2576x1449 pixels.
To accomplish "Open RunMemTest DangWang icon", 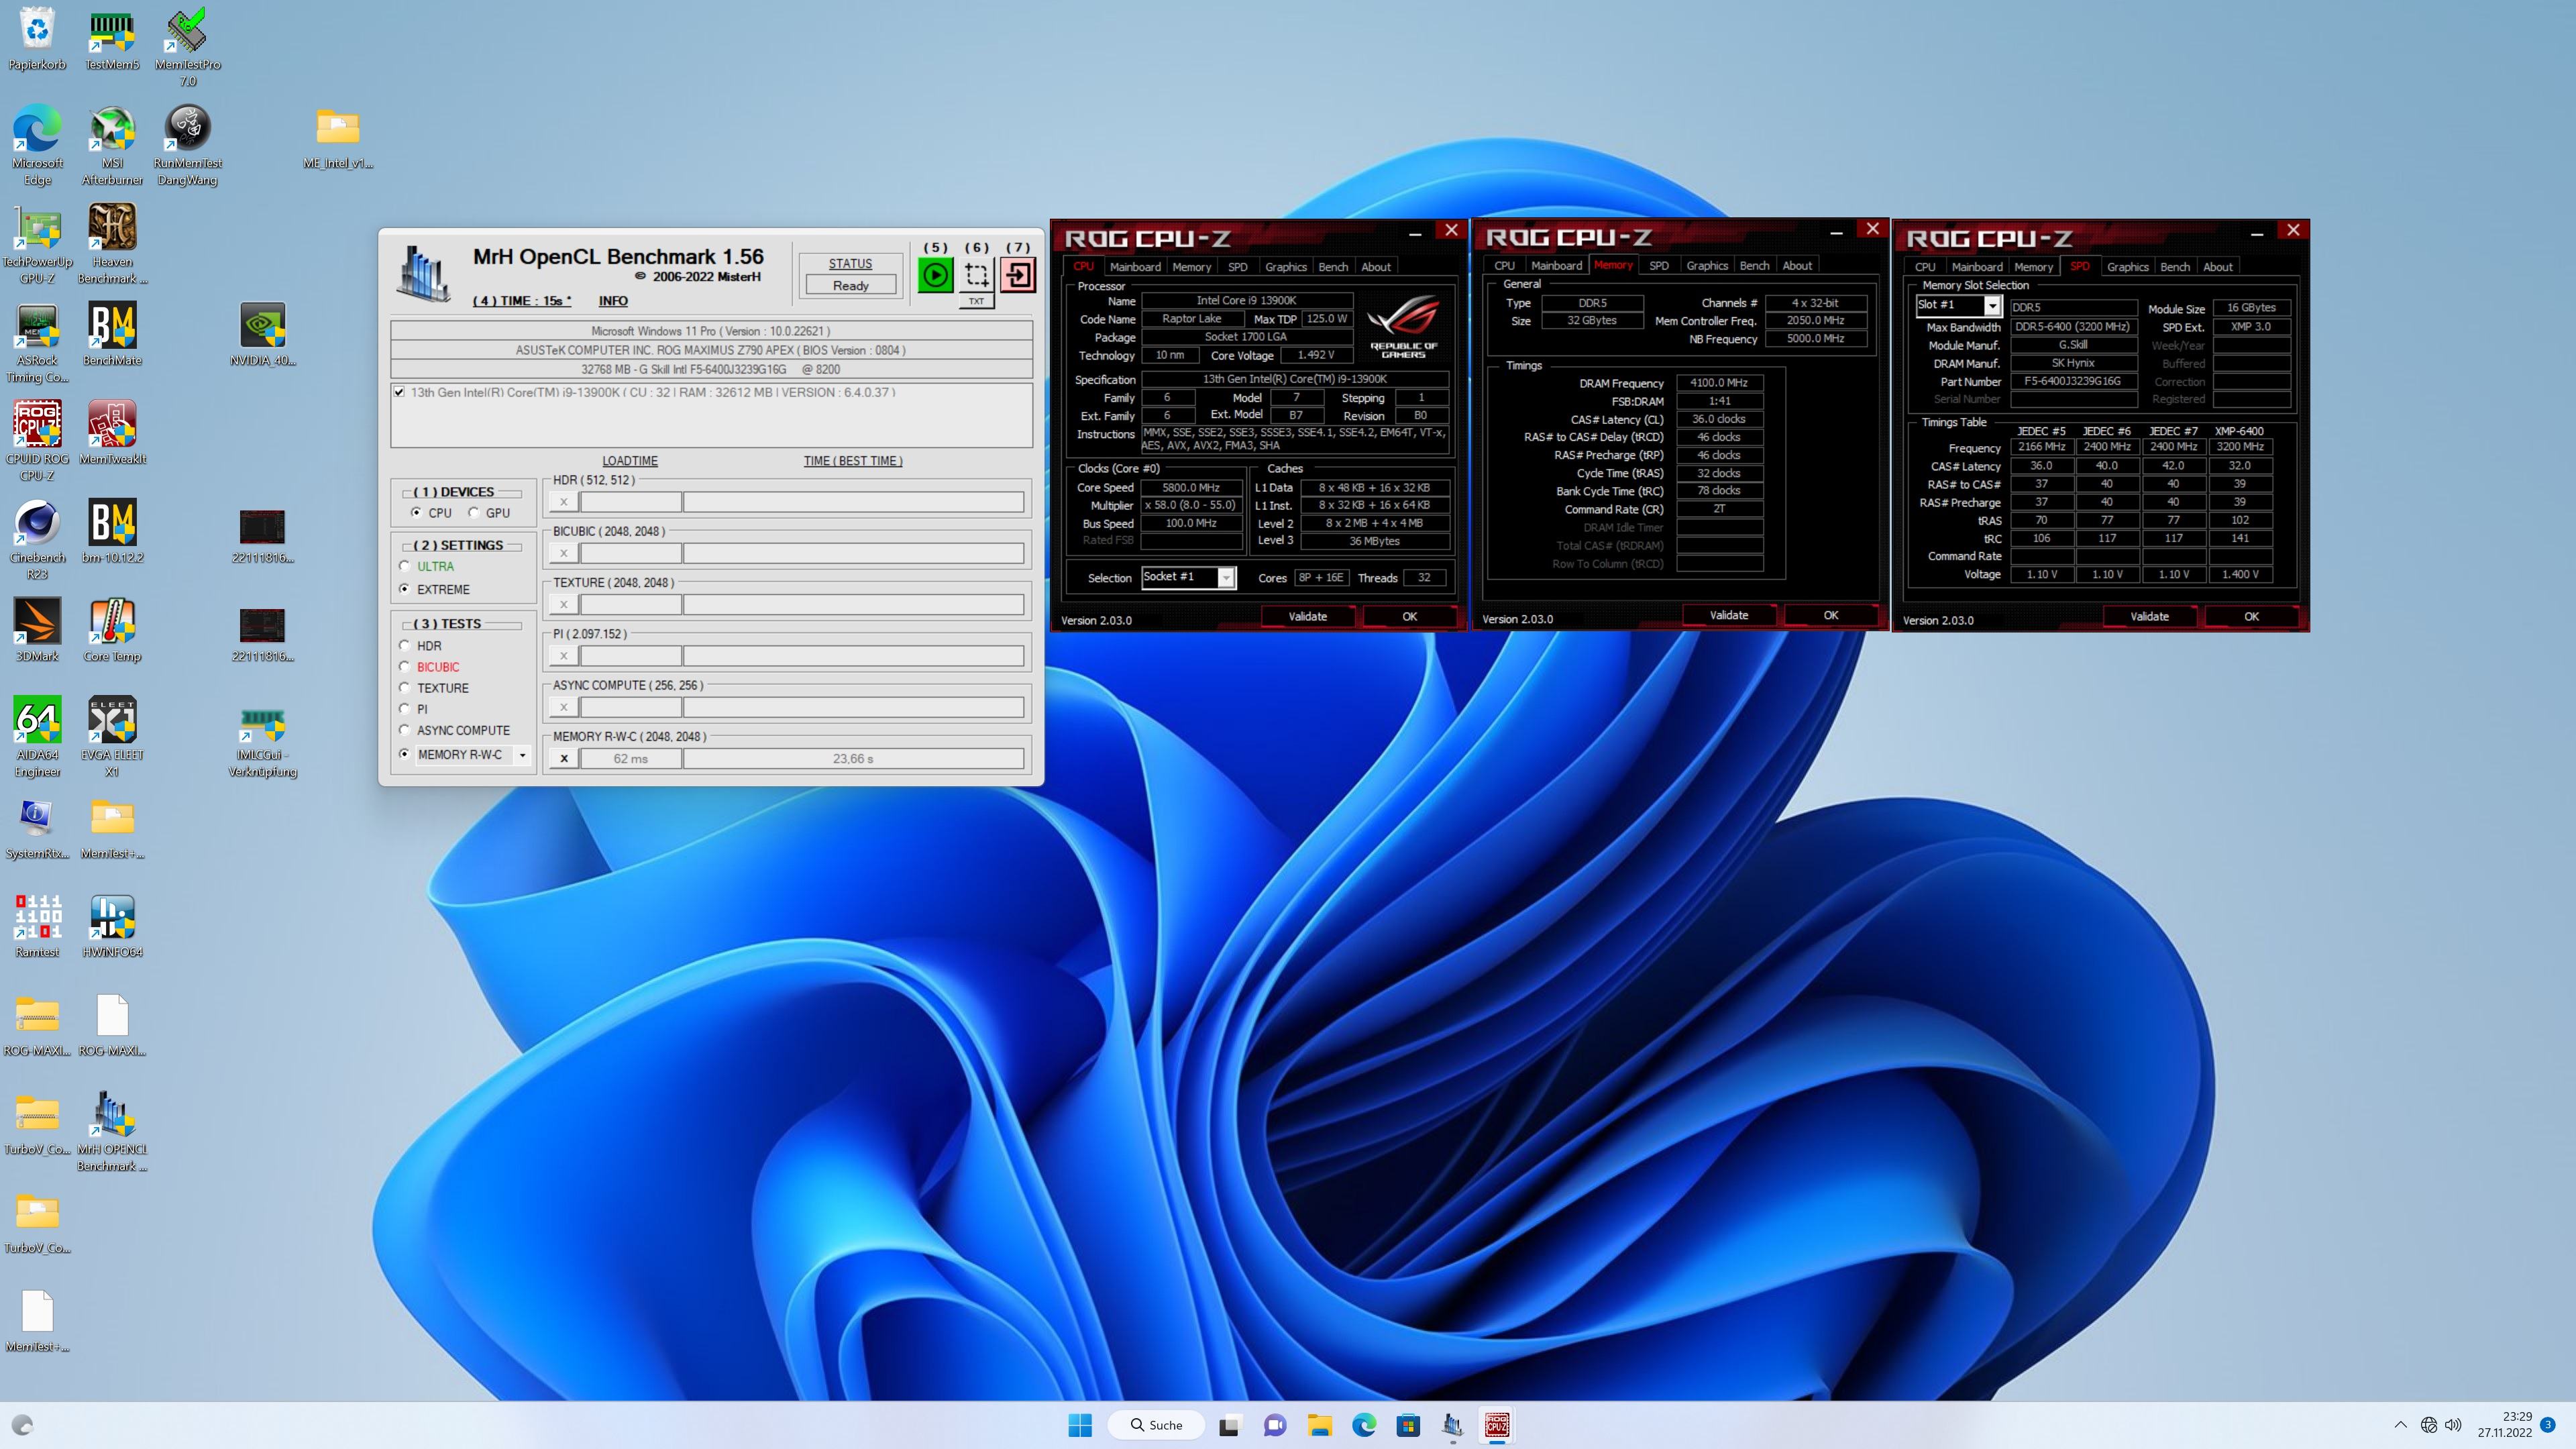I will coord(187,145).
